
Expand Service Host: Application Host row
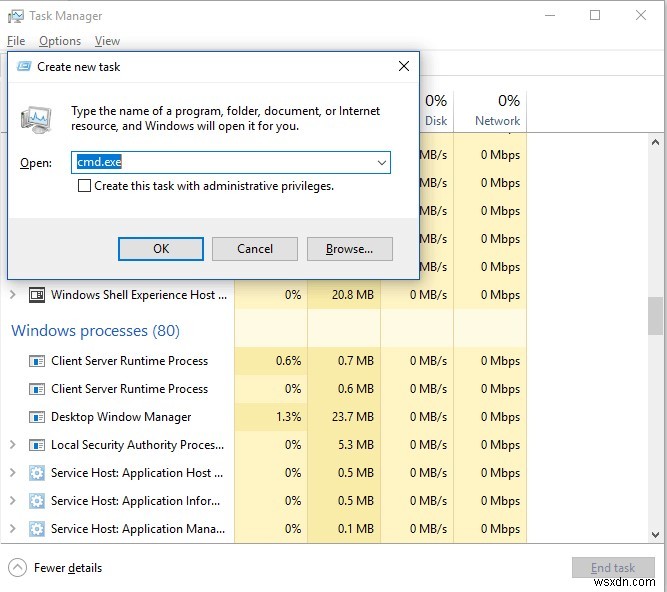coord(13,472)
